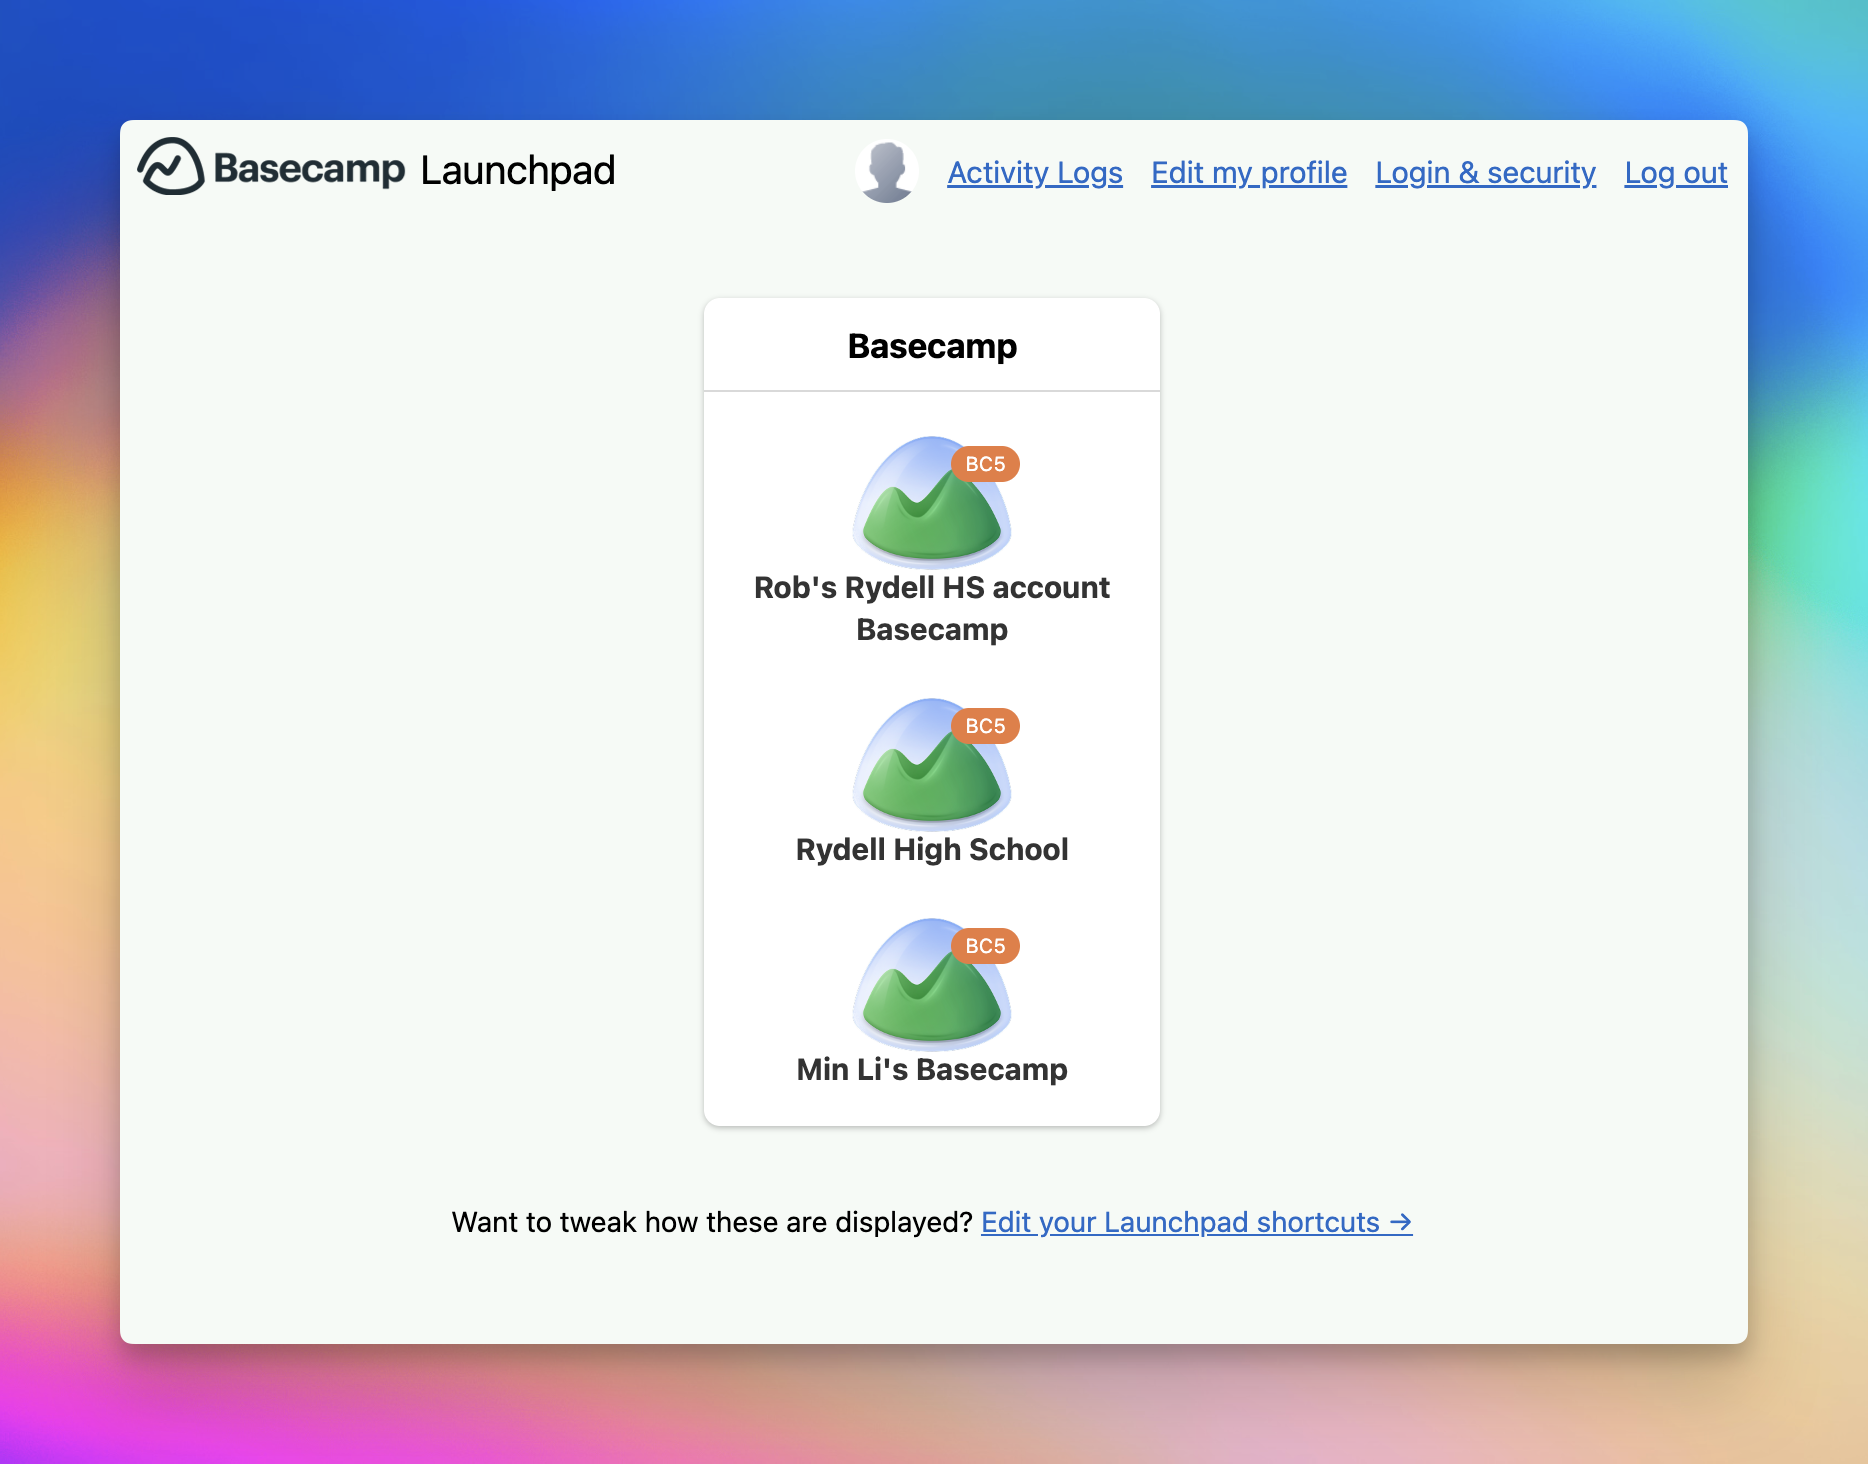The image size is (1868, 1464).
Task: Click BC5 badge on Rydell High School
Action: click(x=985, y=726)
